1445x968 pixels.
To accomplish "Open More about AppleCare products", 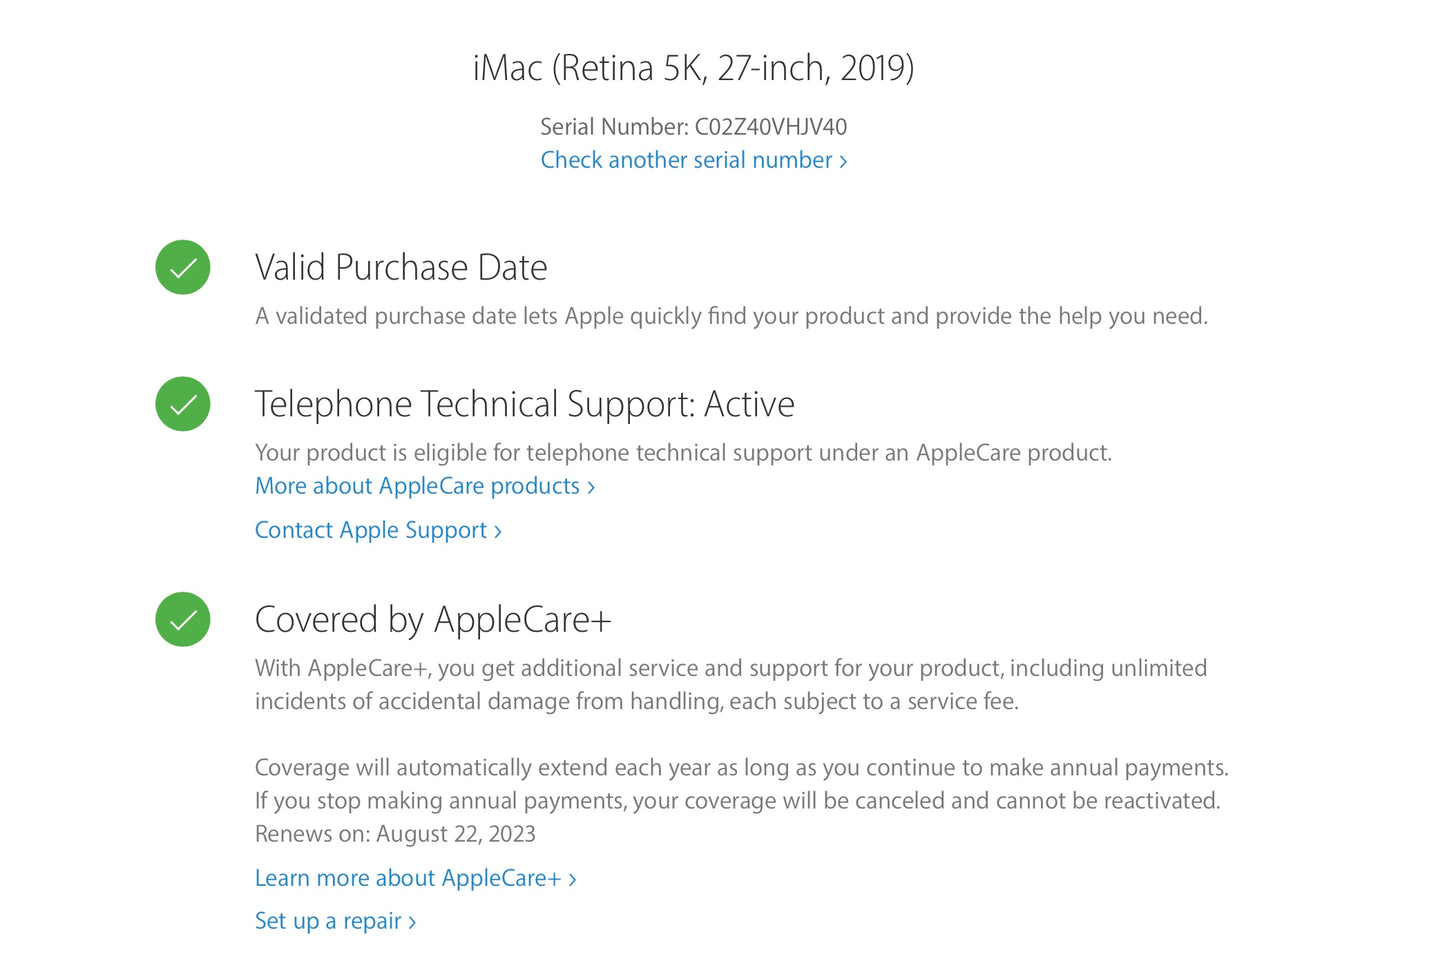I will [x=417, y=486].
